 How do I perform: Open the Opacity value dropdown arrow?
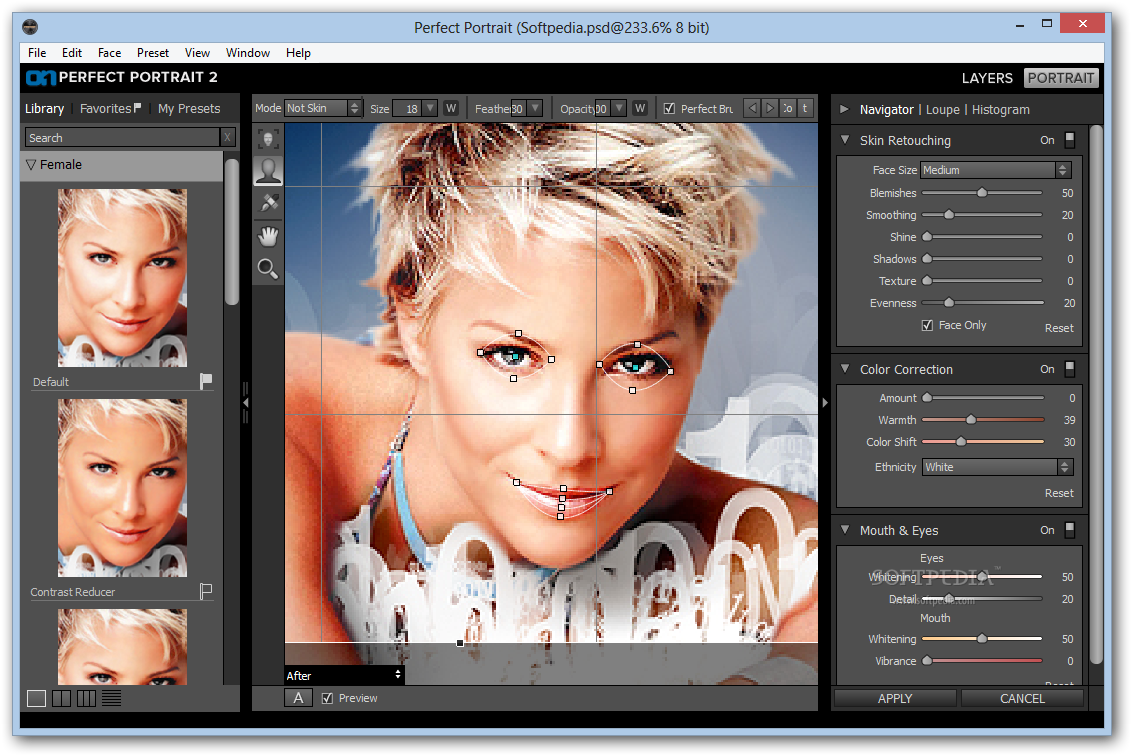click(619, 108)
